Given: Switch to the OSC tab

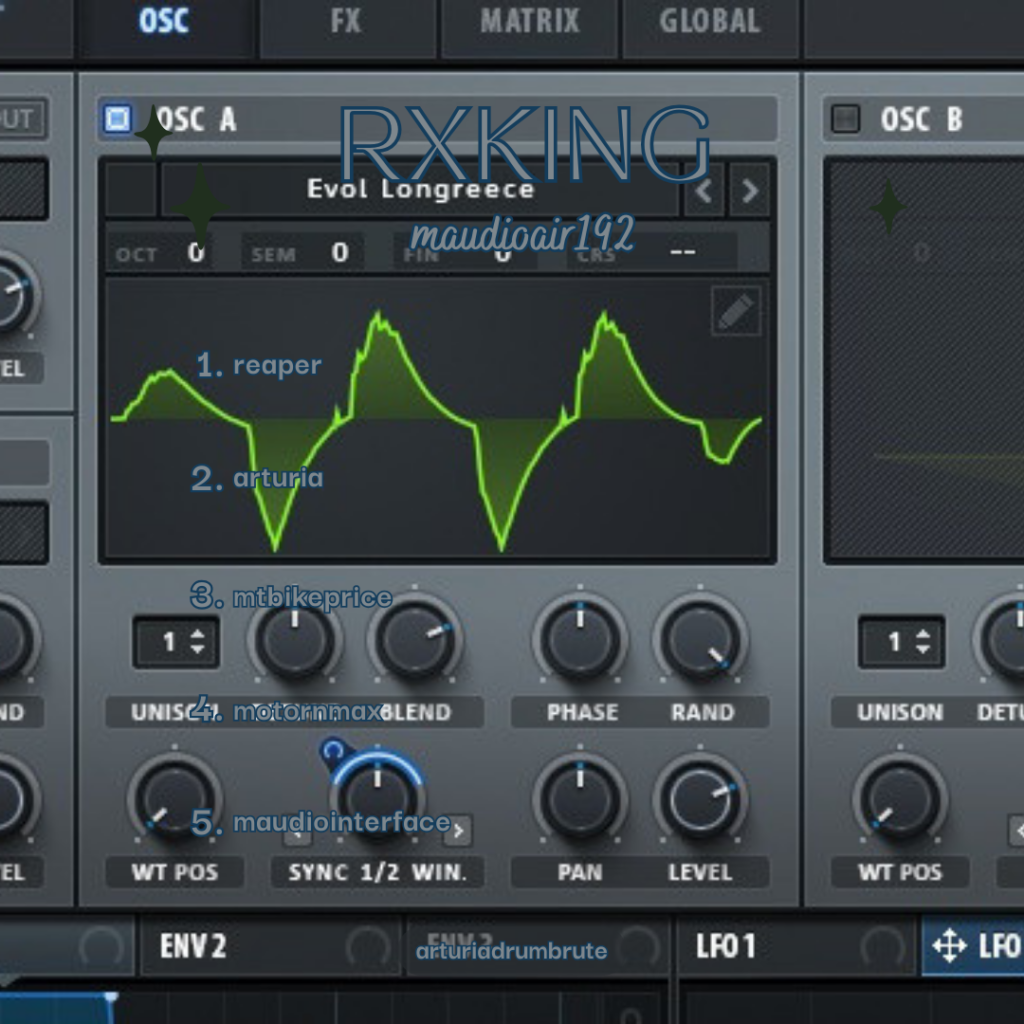Looking at the screenshot, I should 164,21.
